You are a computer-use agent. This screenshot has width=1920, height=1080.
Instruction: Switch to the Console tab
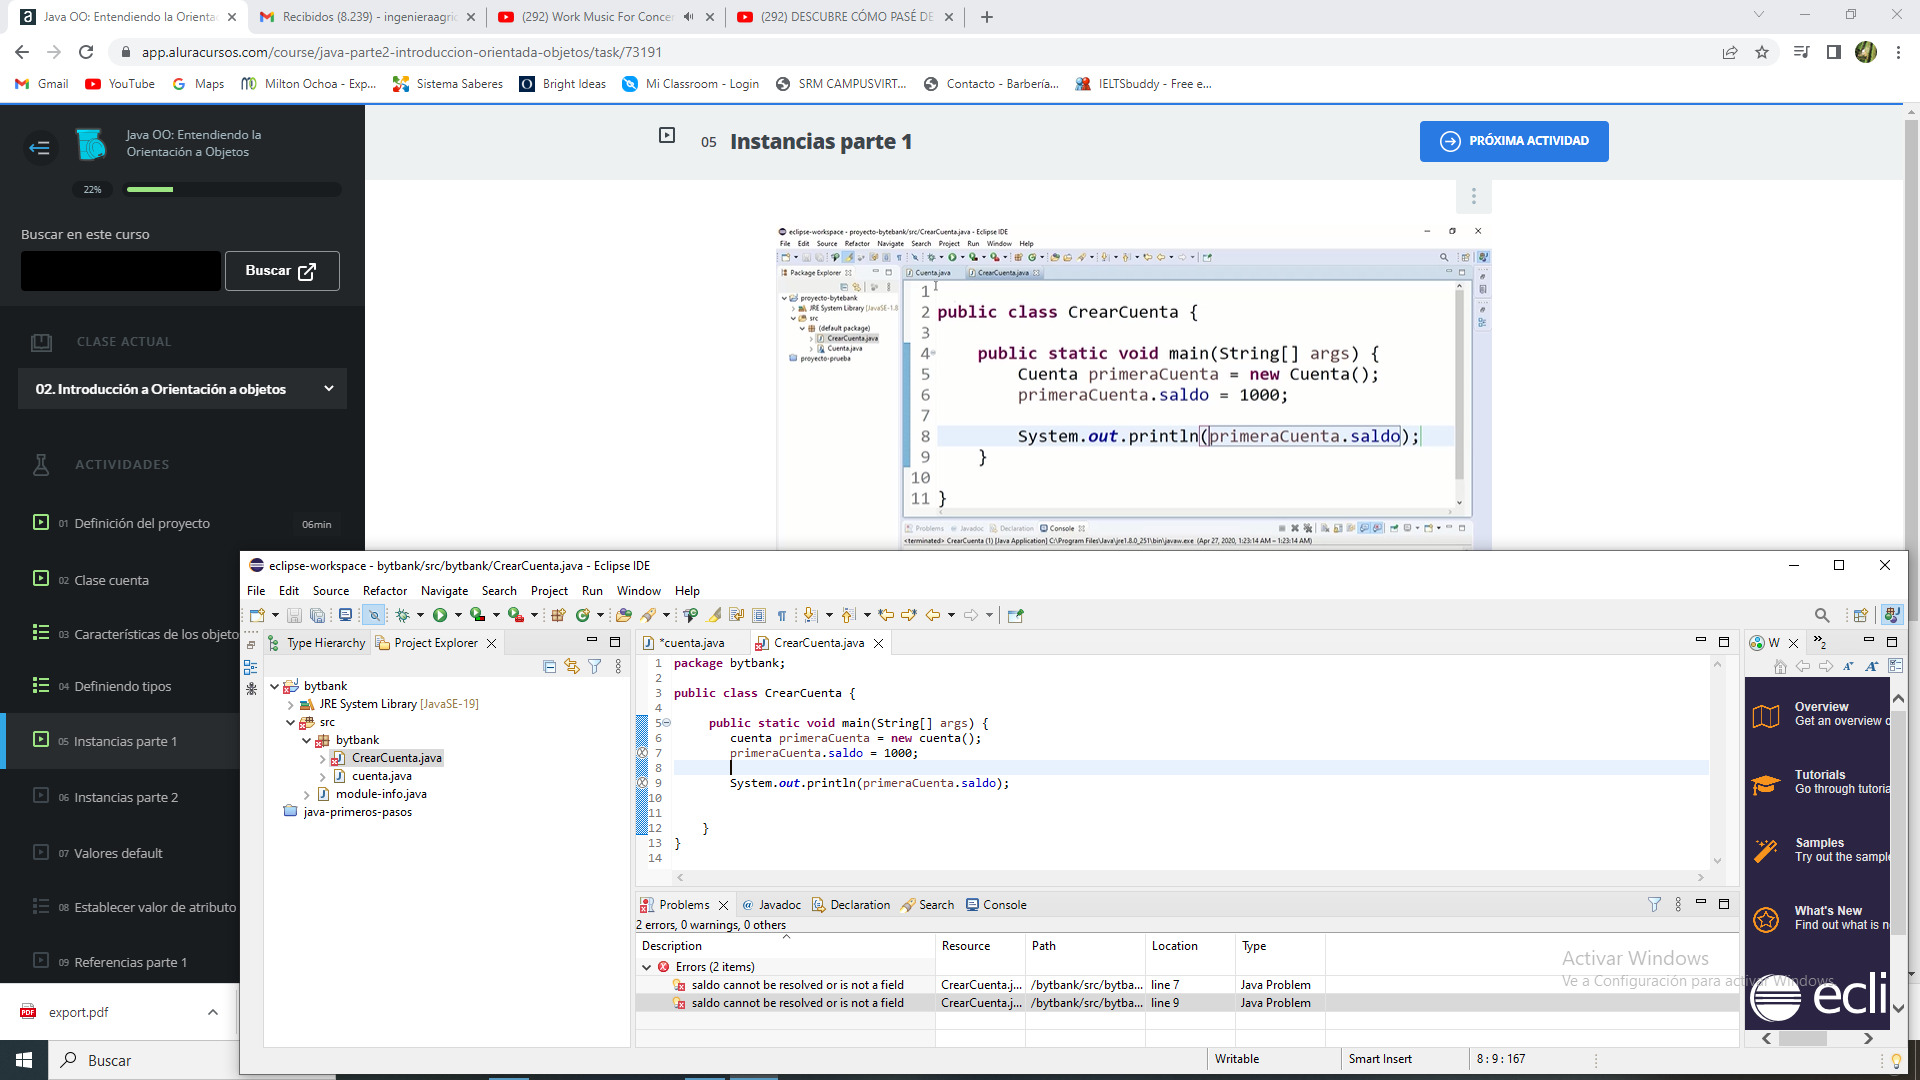pos(1004,905)
